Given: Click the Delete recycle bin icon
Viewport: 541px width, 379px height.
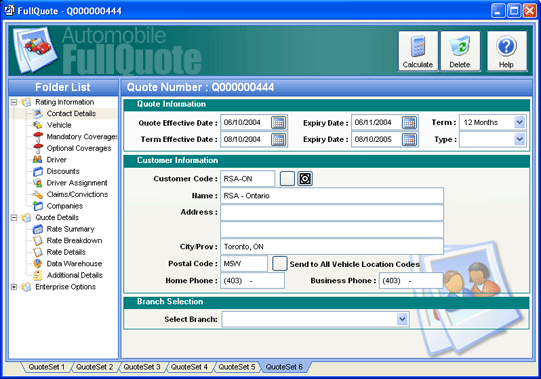Looking at the screenshot, I should pyautogui.click(x=460, y=46).
